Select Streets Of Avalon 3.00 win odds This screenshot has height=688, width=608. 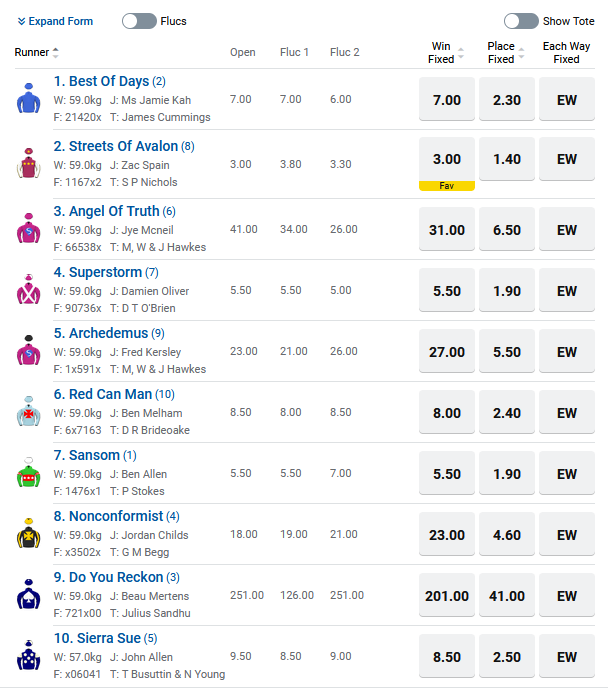447,159
